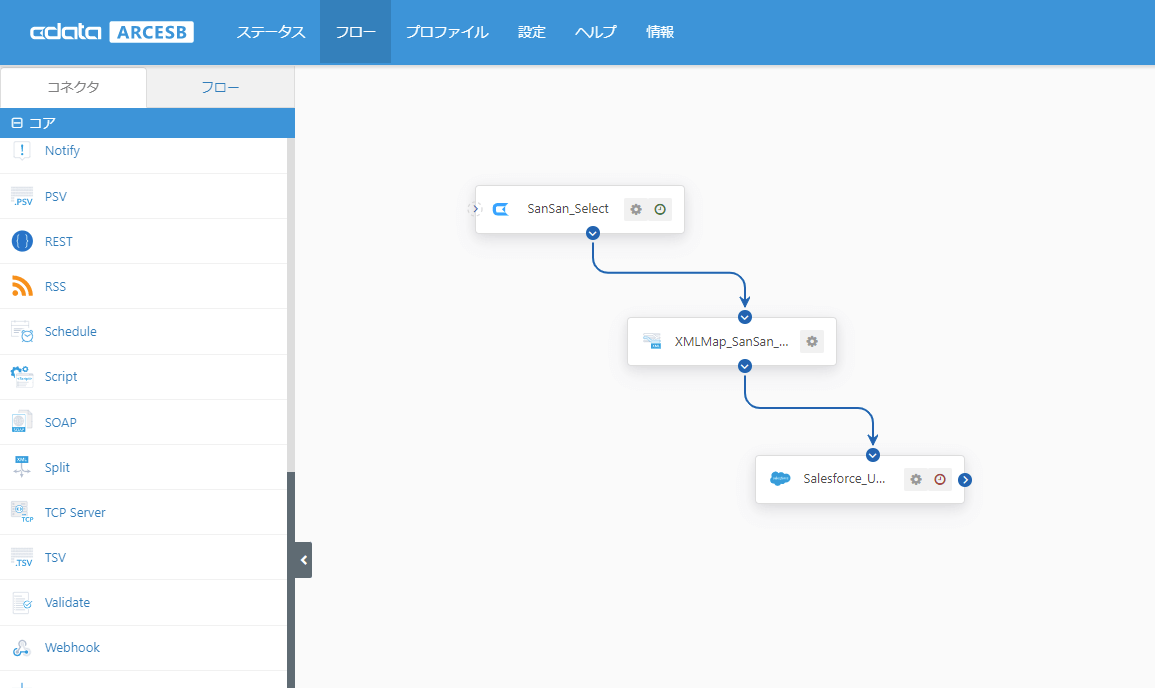Click the Script label in list
The image size is (1155, 688).
click(60, 376)
